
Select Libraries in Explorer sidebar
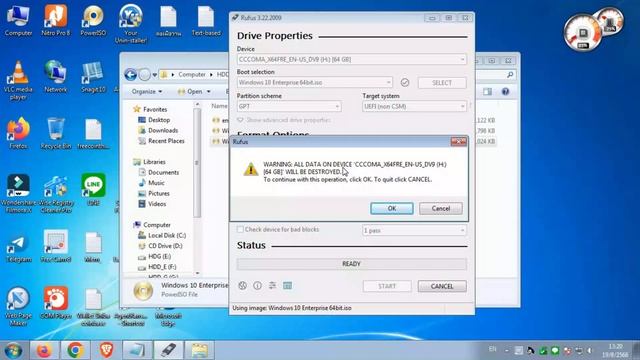pyautogui.click(x=149, y=162)
